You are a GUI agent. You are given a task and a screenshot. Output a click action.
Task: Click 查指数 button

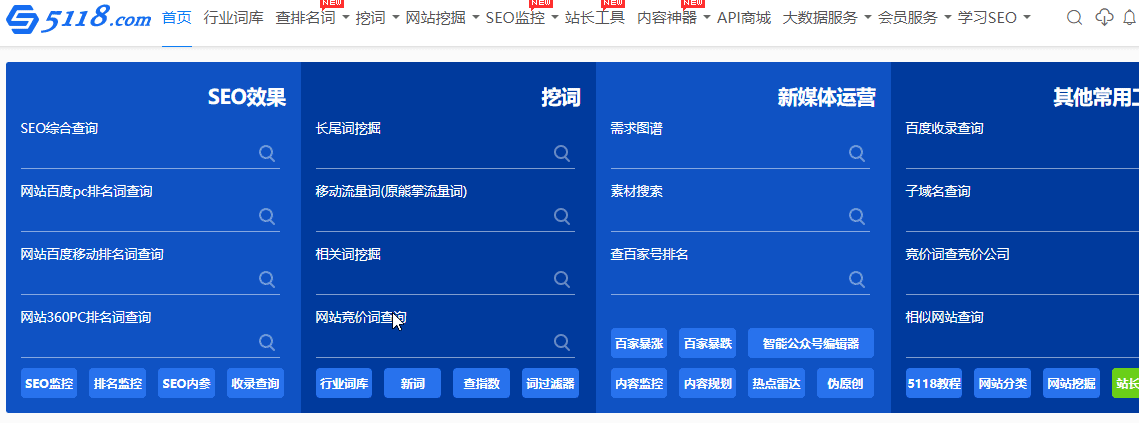[482, 383]
